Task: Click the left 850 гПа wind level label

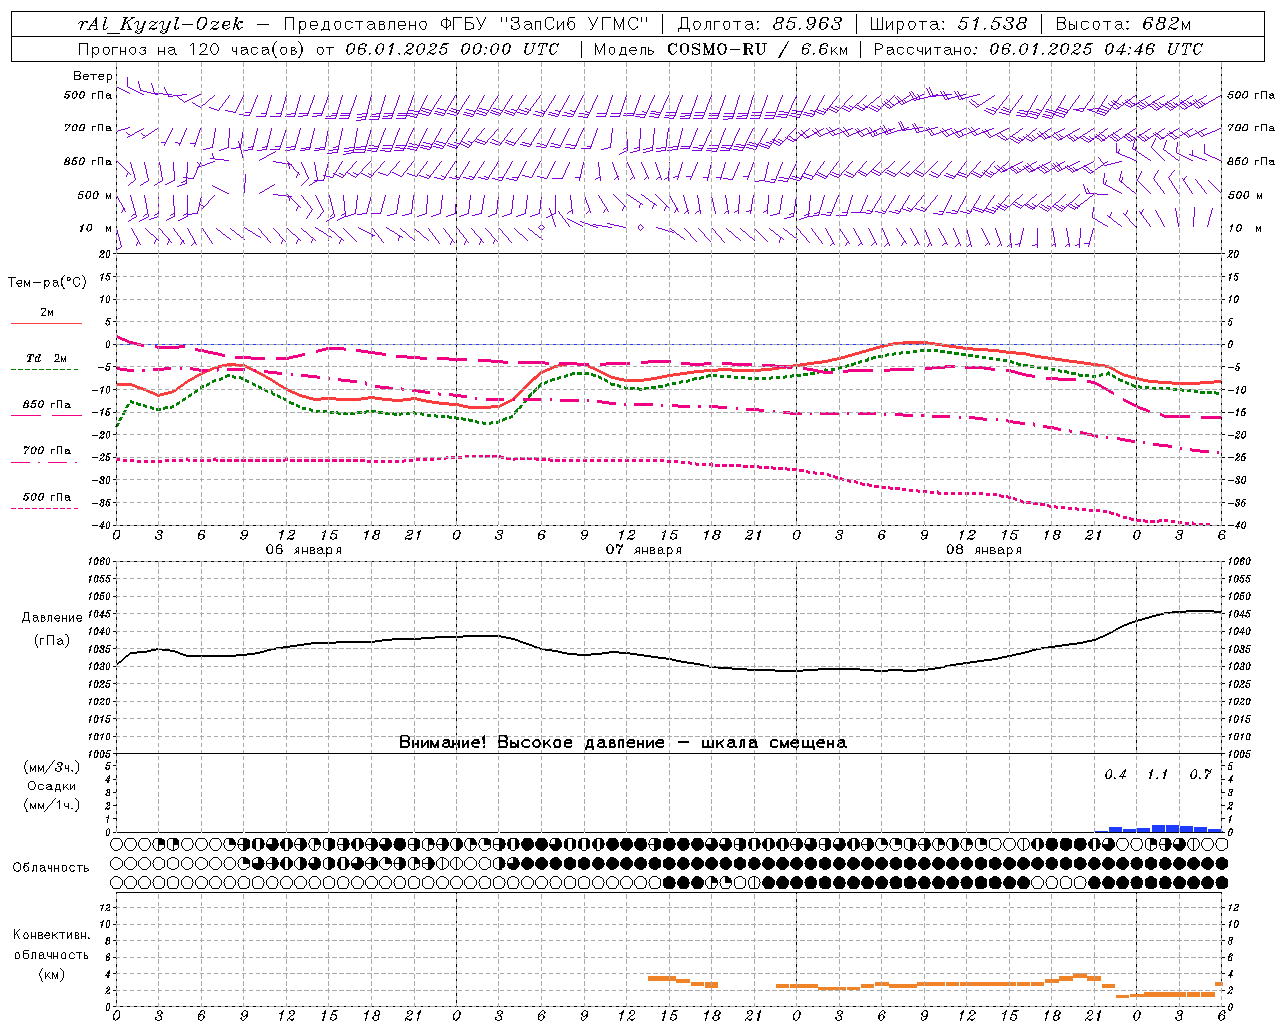Action: (x=88, y=161)
